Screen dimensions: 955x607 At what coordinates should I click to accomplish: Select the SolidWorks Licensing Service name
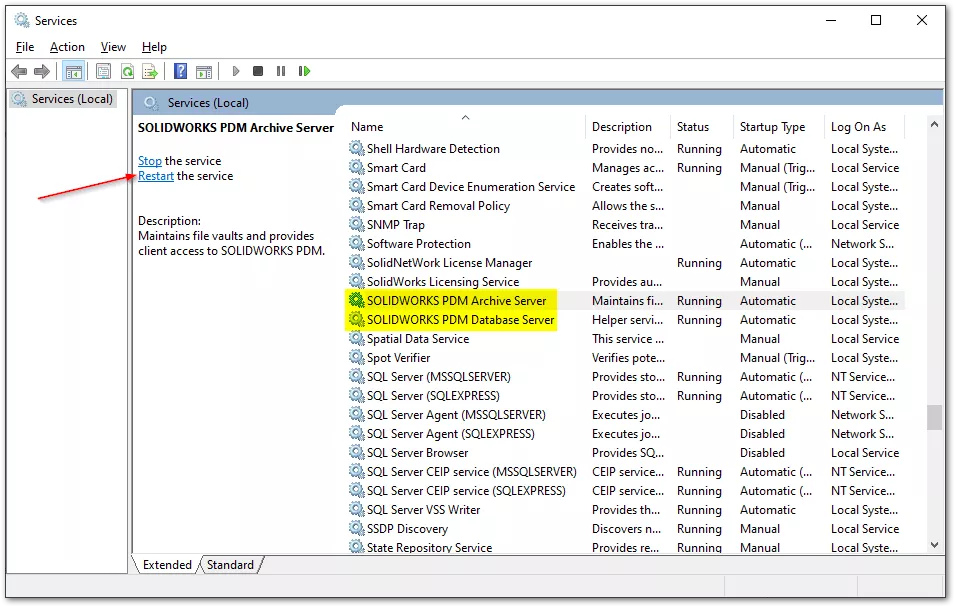point(443,281)
